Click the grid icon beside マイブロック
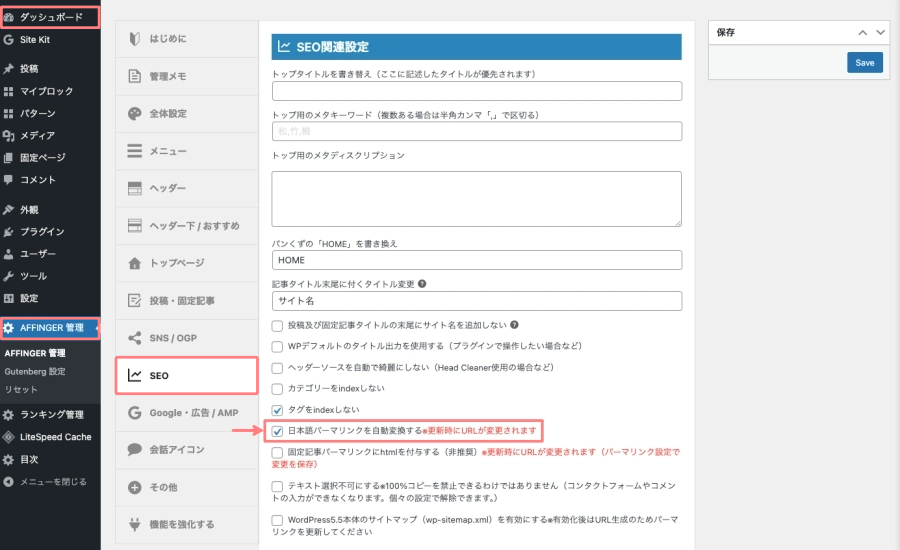 9,91
